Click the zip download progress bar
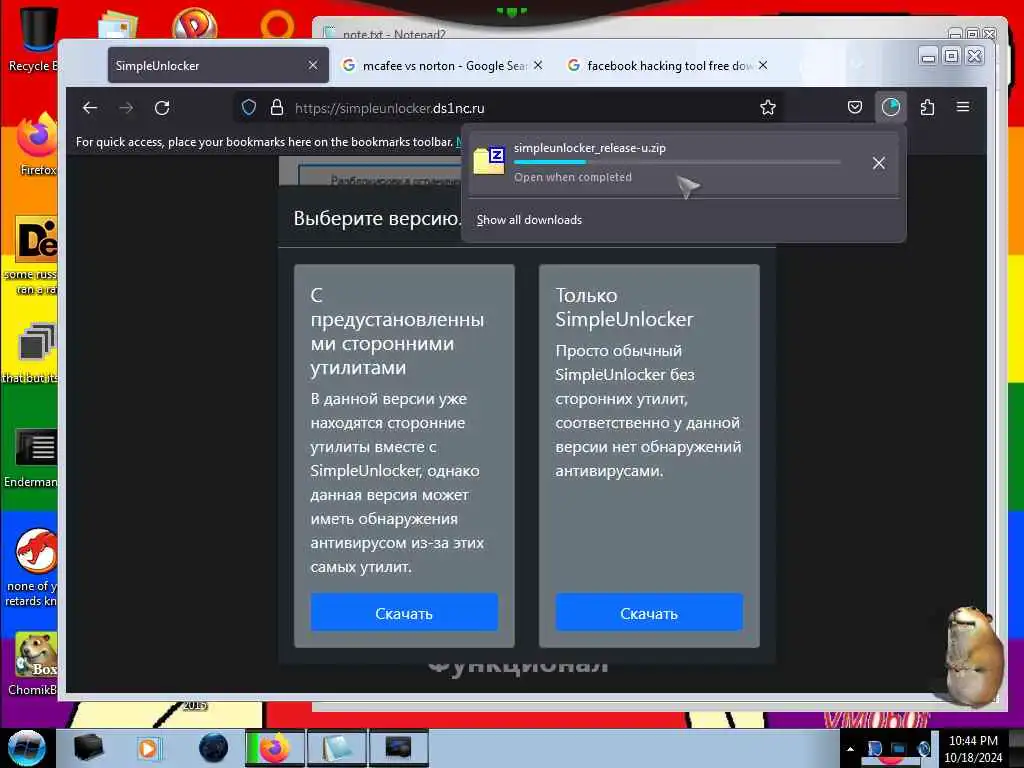Viewport: 1024px width, 768px height. pos(677,163)
